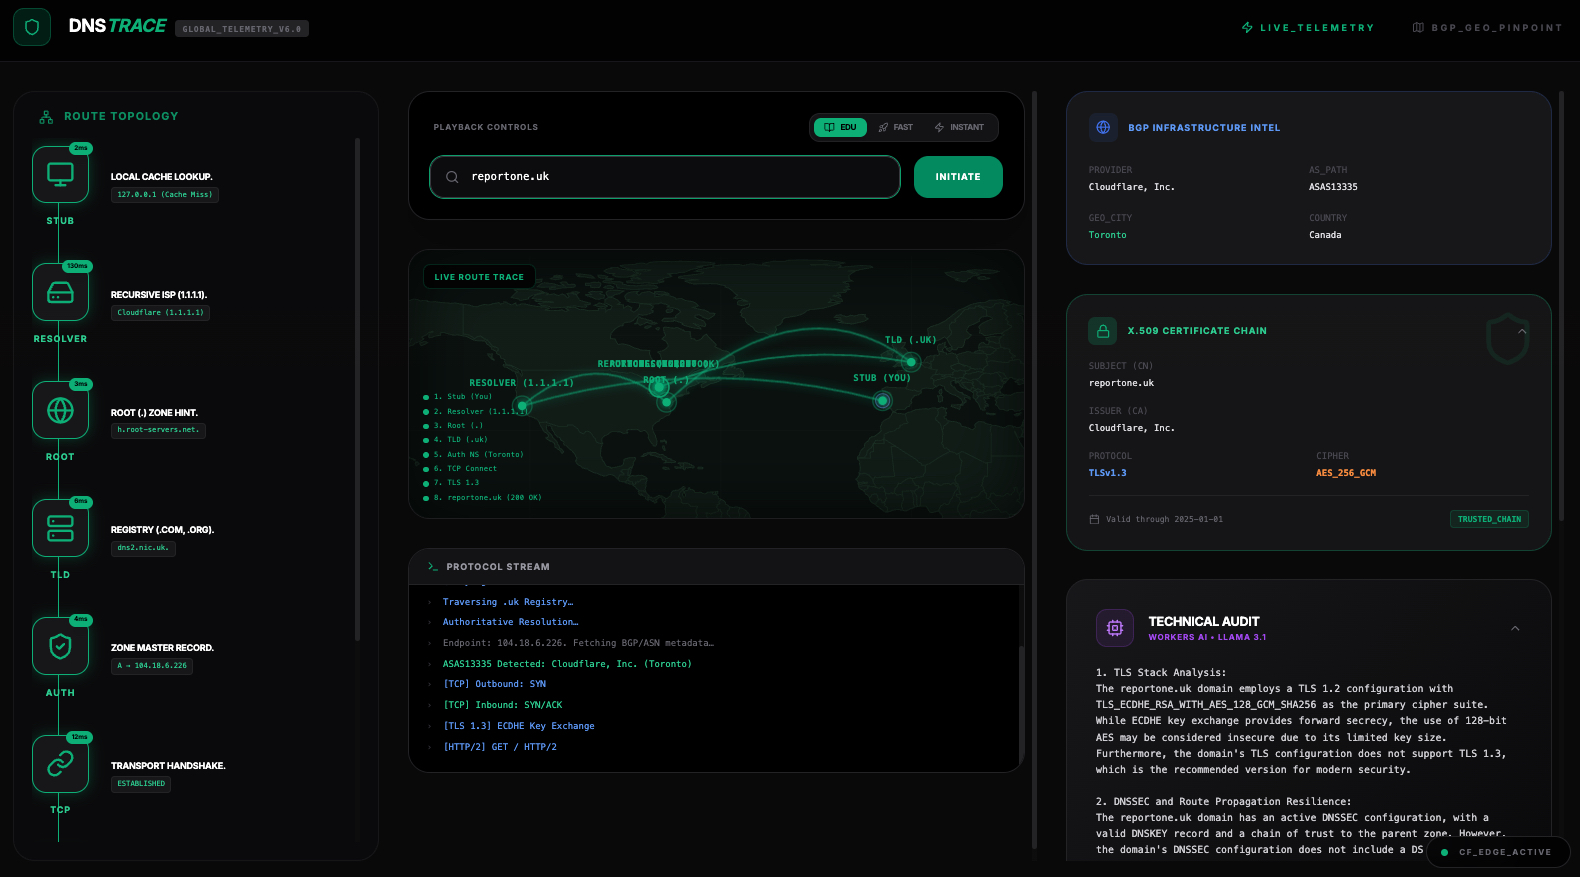The height and width of the screenshot is (877, 1580).
Task: Click the DNS Trace shield logo
Action: [32, 27]
